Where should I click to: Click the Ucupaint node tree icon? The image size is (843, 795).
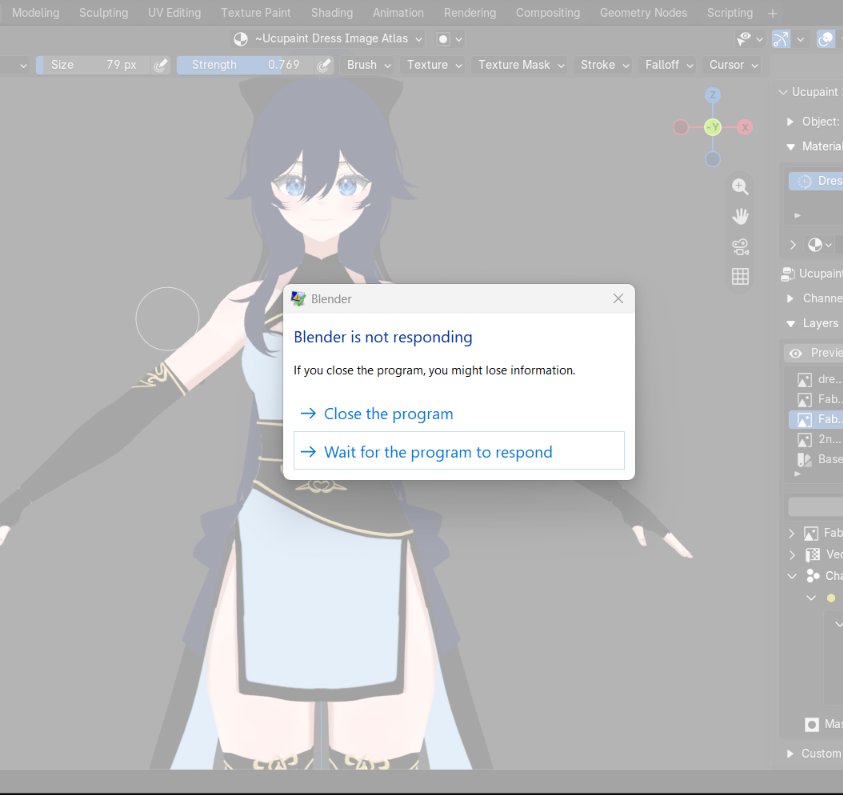(x=788, y=274)
